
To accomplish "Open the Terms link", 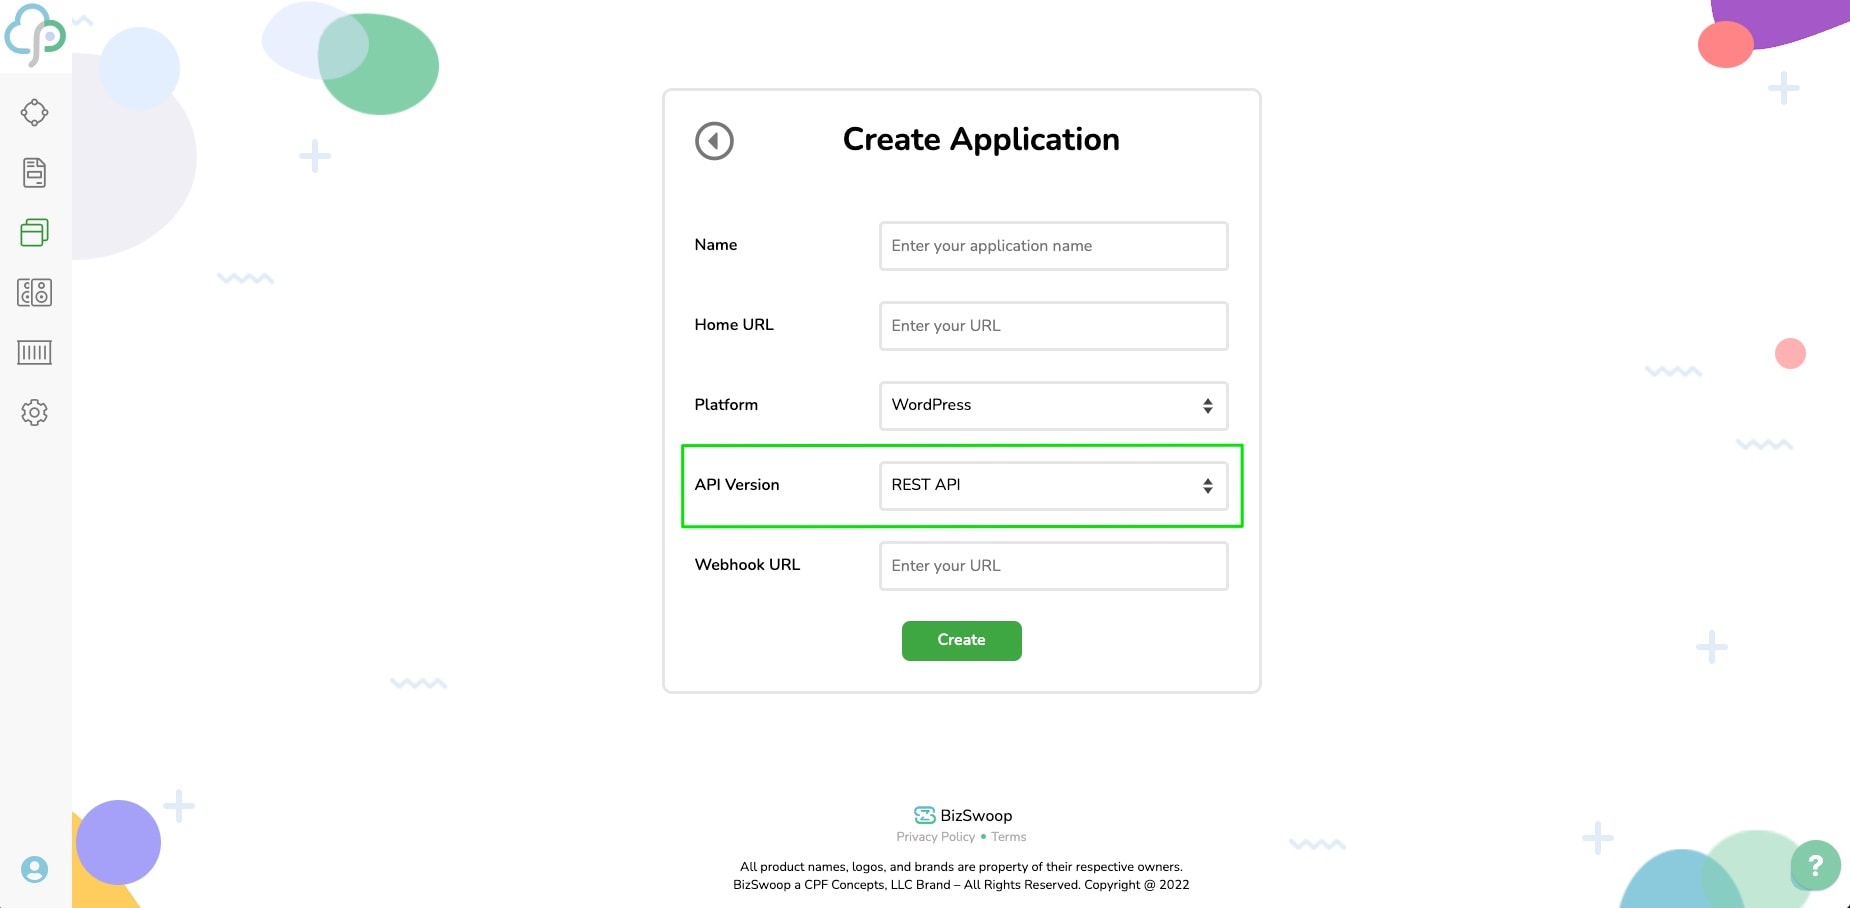I will click(x=1008, y=837).
